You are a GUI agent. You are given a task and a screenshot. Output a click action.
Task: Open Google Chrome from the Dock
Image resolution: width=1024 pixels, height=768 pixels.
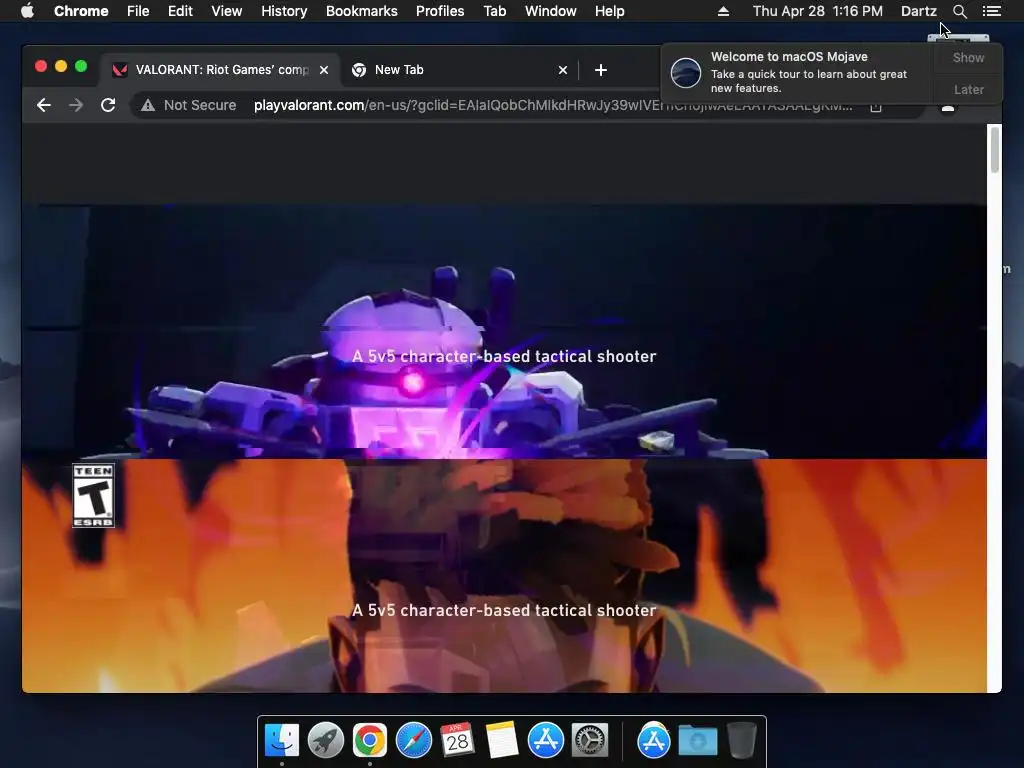tap(370, 741)
